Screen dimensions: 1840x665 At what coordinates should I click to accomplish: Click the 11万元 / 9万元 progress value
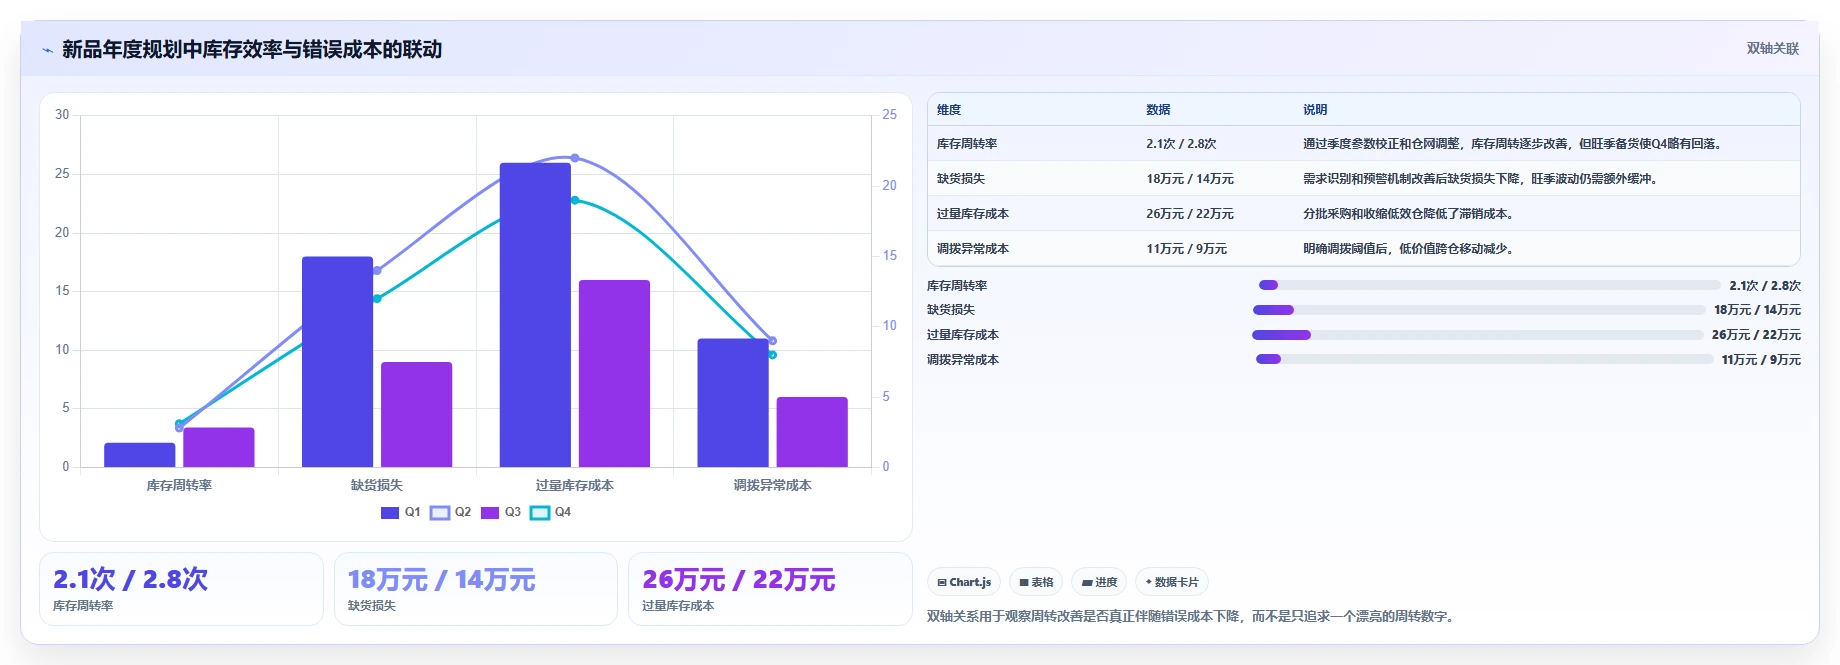pyautogui.click(x=1761, y=360)
